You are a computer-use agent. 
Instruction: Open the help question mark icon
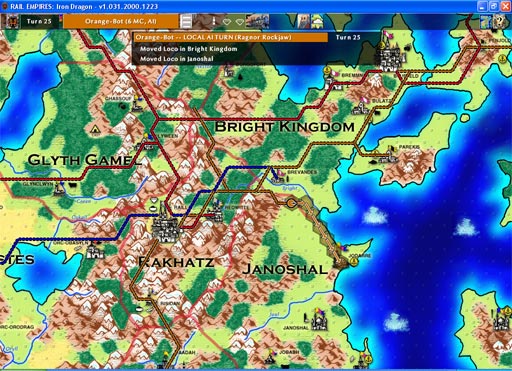tap(500, 22)
